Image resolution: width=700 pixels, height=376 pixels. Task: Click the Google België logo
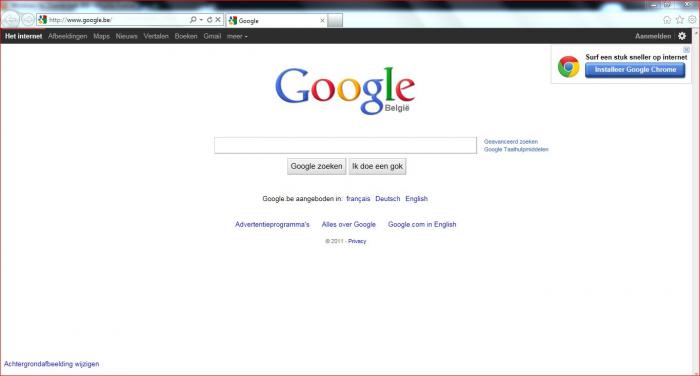[345, 91]
